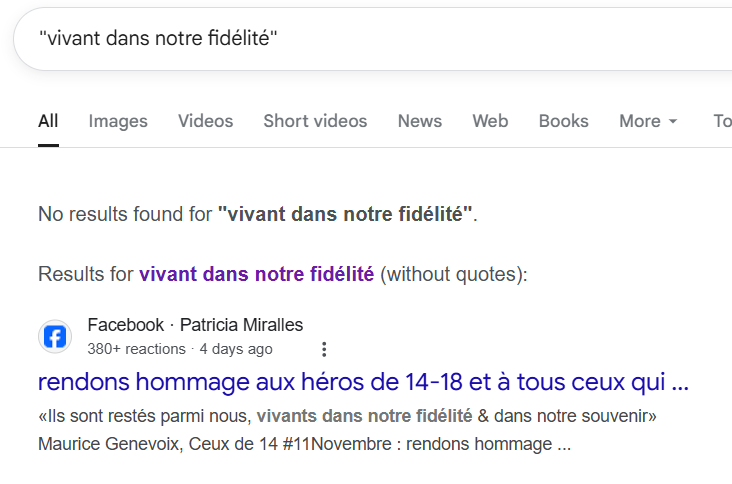This screenshot has width=732, height=484.
Task: Click the bold quoted phrase in no-results message
Action: [344, 213]
